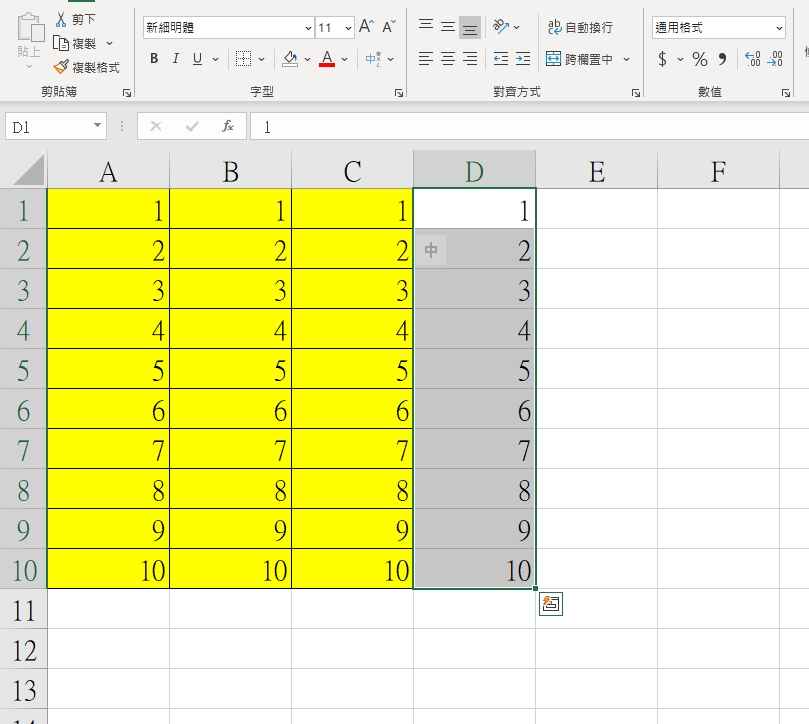The height and width of the screenshot is (724, 809).
Task: Select cell A10 containing 10
Action: pos(108,569)
